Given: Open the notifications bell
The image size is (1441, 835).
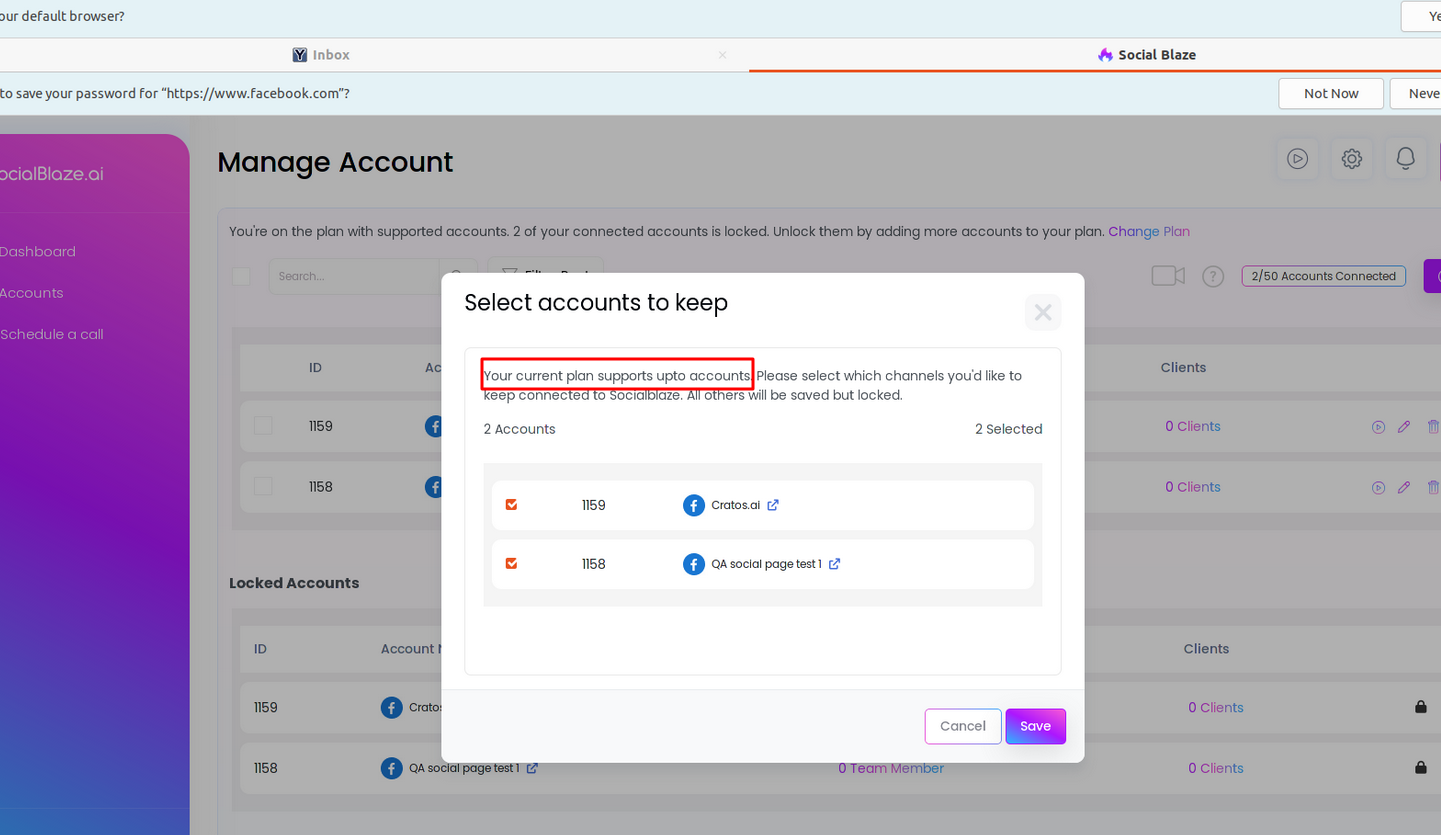Looking at the screenshot, I should point(1406,158).
